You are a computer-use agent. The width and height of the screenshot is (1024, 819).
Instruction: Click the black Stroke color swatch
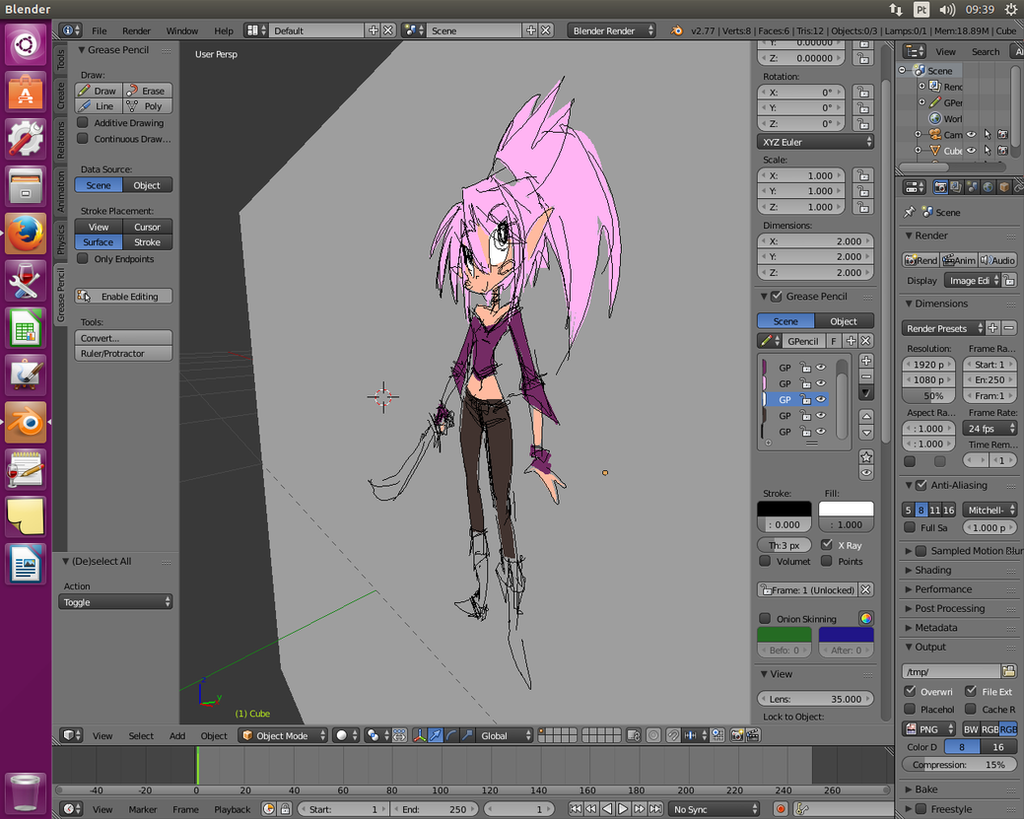click(x=784, y=509)
